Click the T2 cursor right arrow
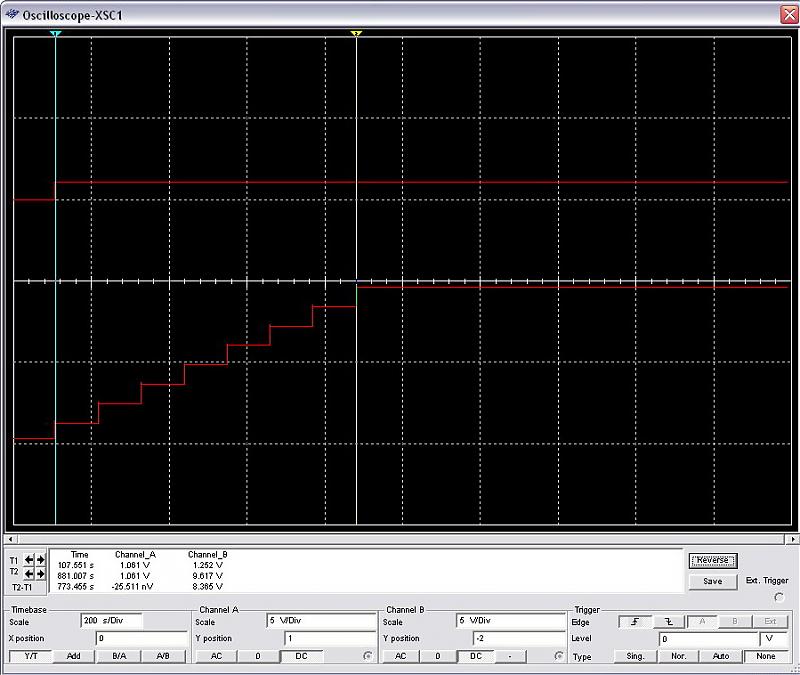 click(41, 574)
